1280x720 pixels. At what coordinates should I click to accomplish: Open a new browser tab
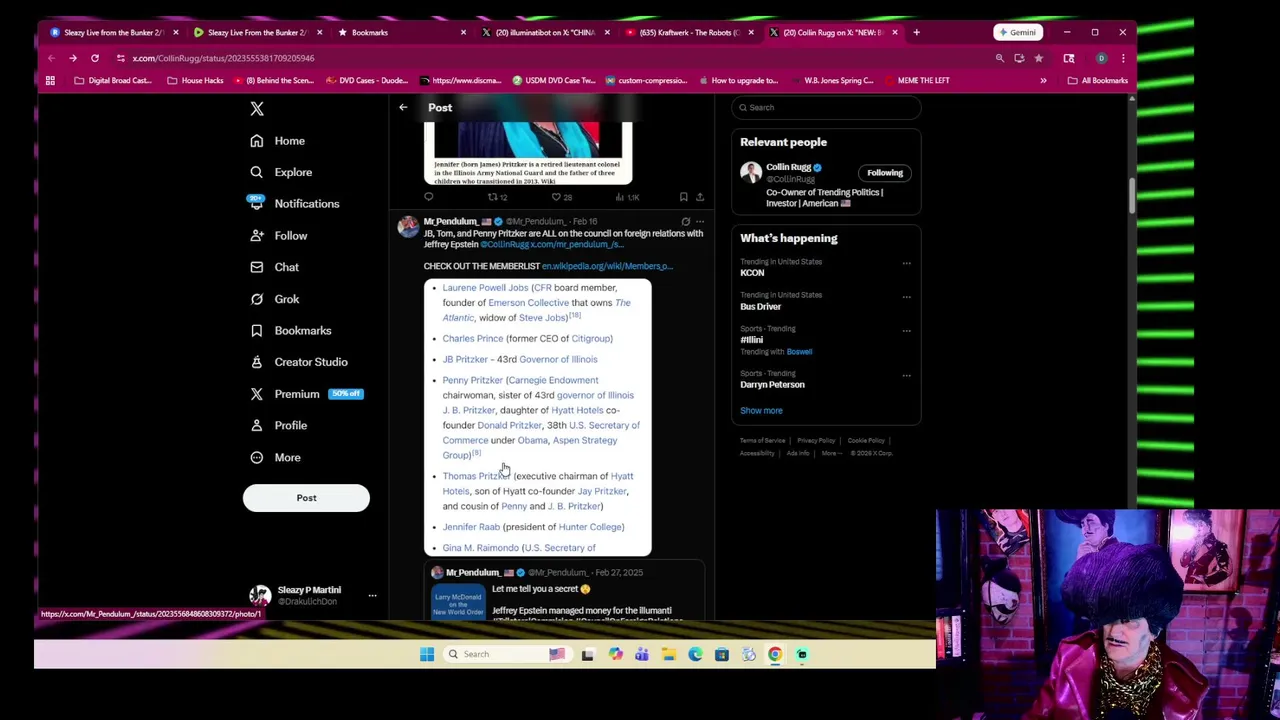coord(916,33)
